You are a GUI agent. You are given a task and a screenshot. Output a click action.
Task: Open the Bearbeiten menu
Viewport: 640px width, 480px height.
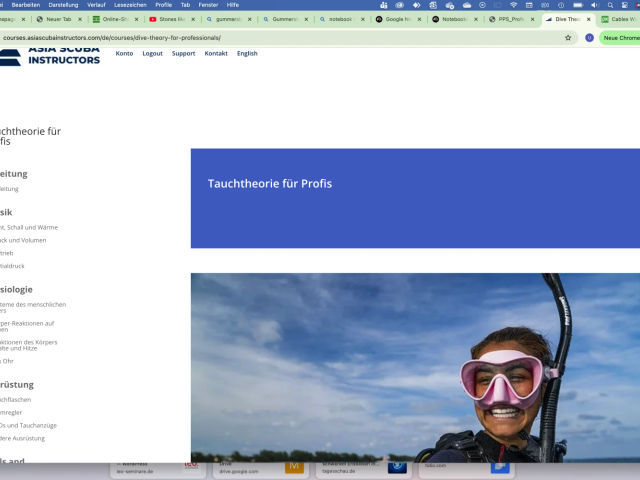26,5
